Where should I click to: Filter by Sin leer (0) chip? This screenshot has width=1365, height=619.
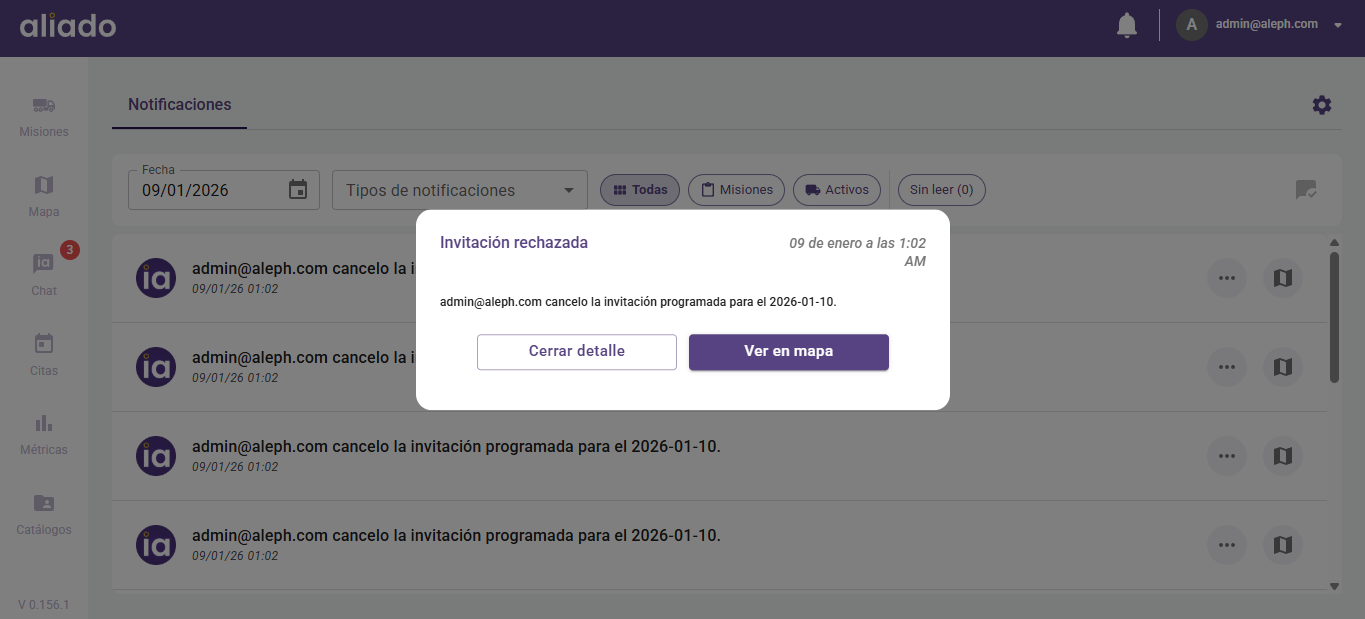tap(941, 190)
